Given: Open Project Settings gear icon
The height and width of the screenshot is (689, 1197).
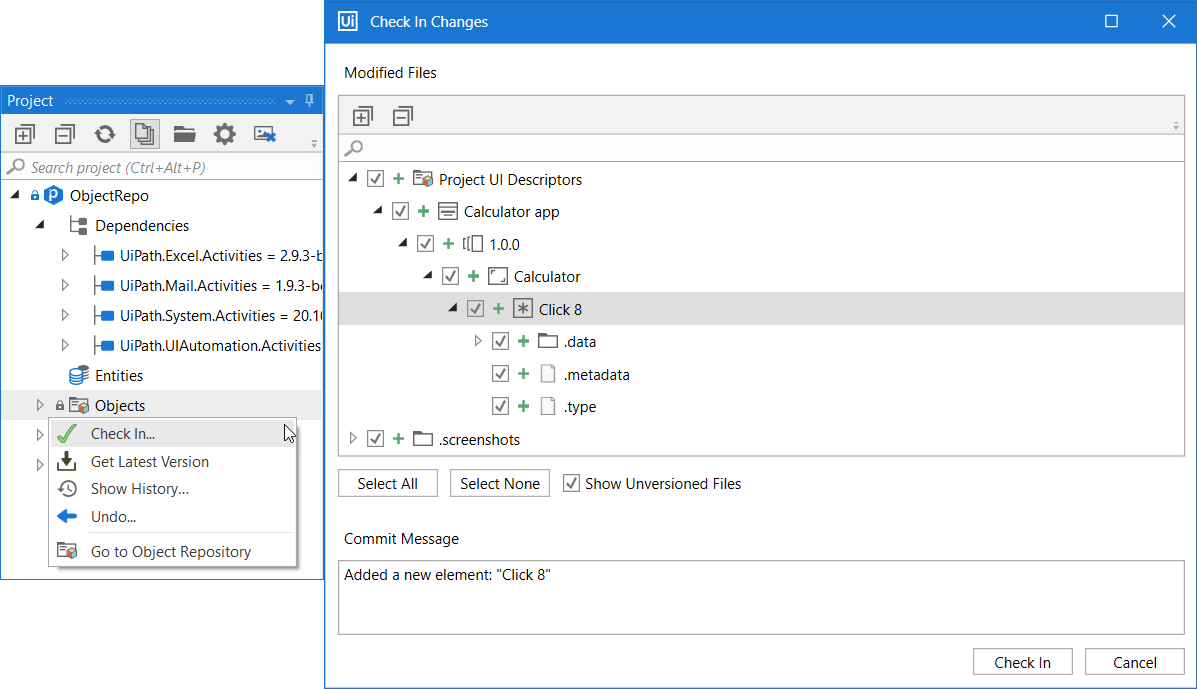Looking at the screenshot, I should 225,134.
